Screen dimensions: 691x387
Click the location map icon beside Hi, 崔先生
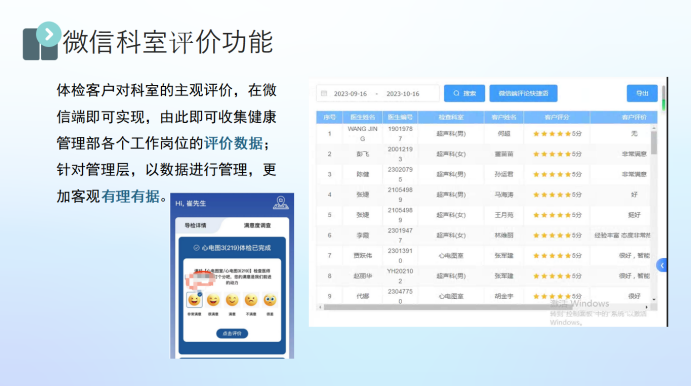click(x=281, y=203)
